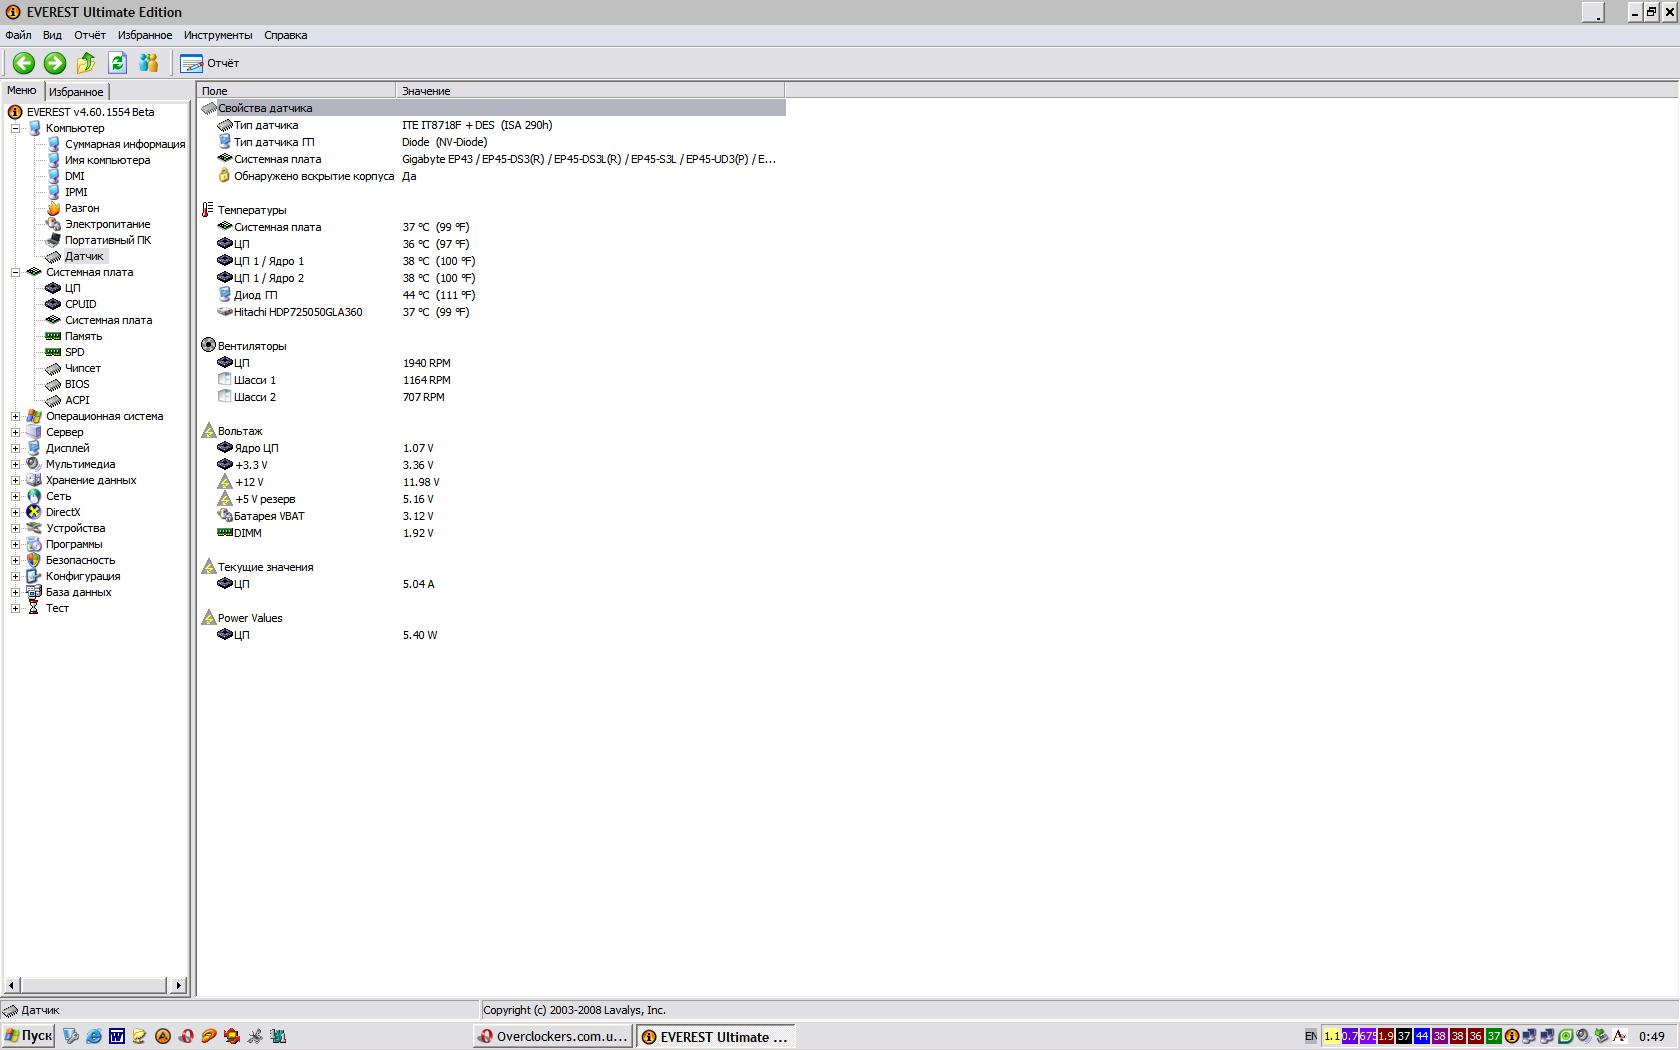Expand the Операционная система node
The image size is (1680, 1050).
pos(16,416)
